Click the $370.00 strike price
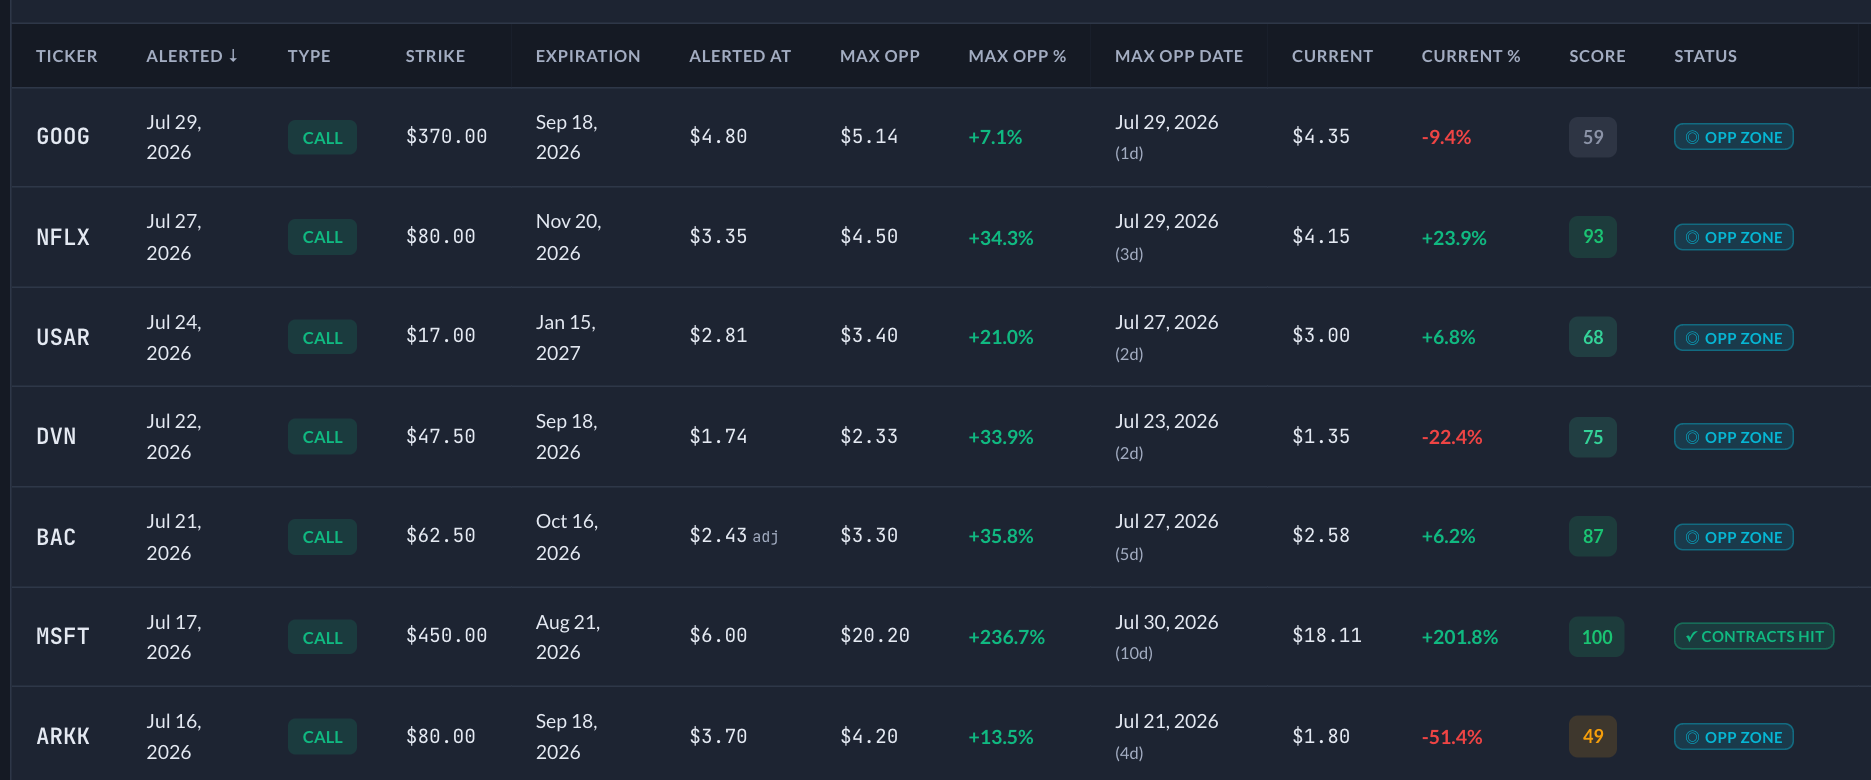Viewport: 1871px width, 780px height. [x=446, y=137]
